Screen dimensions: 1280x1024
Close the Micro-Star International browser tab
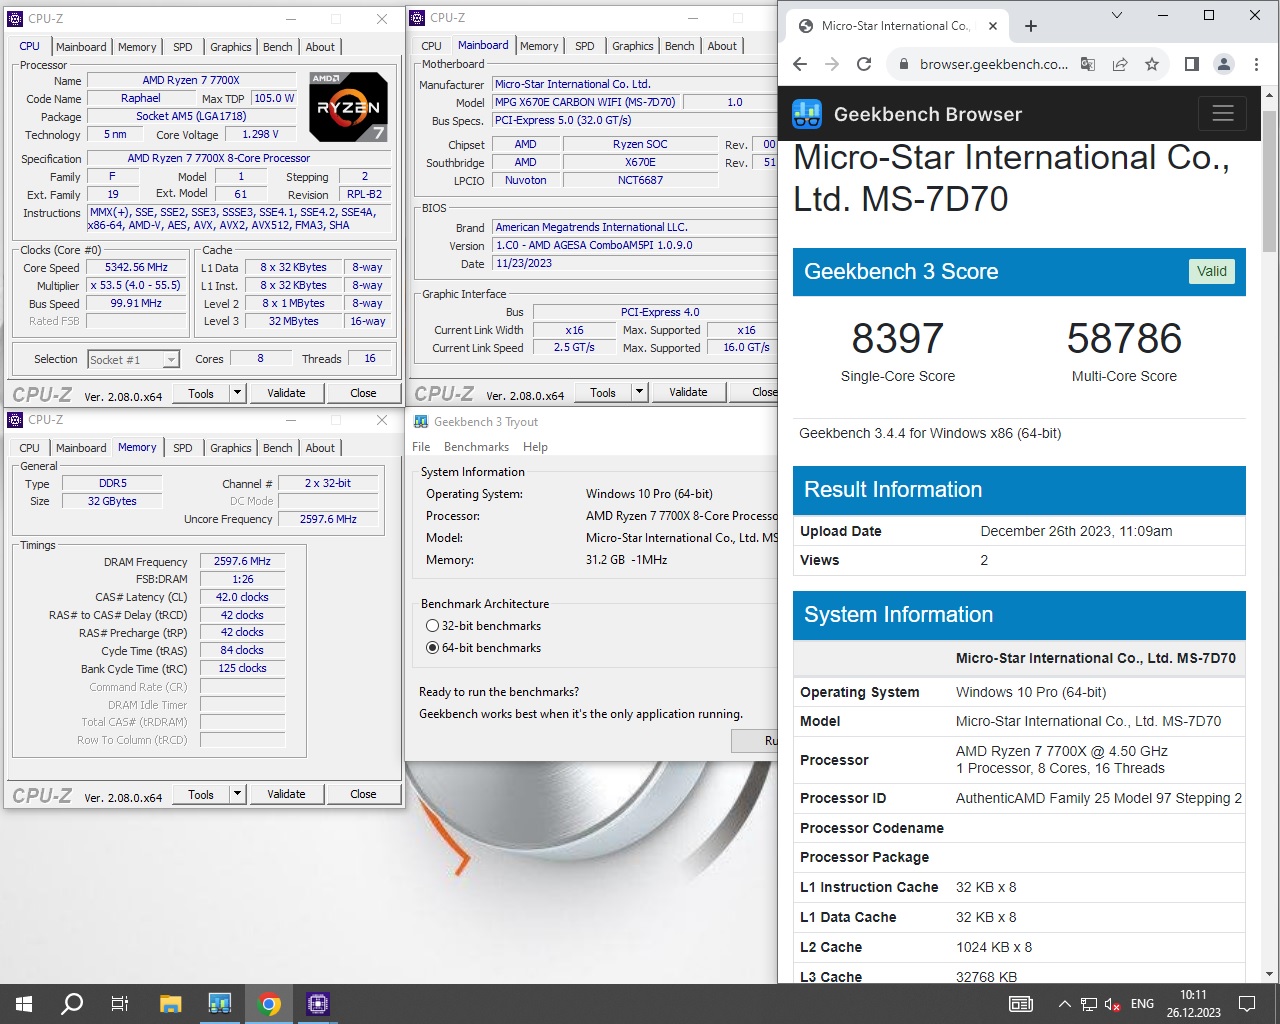click(x=993, y=26)
